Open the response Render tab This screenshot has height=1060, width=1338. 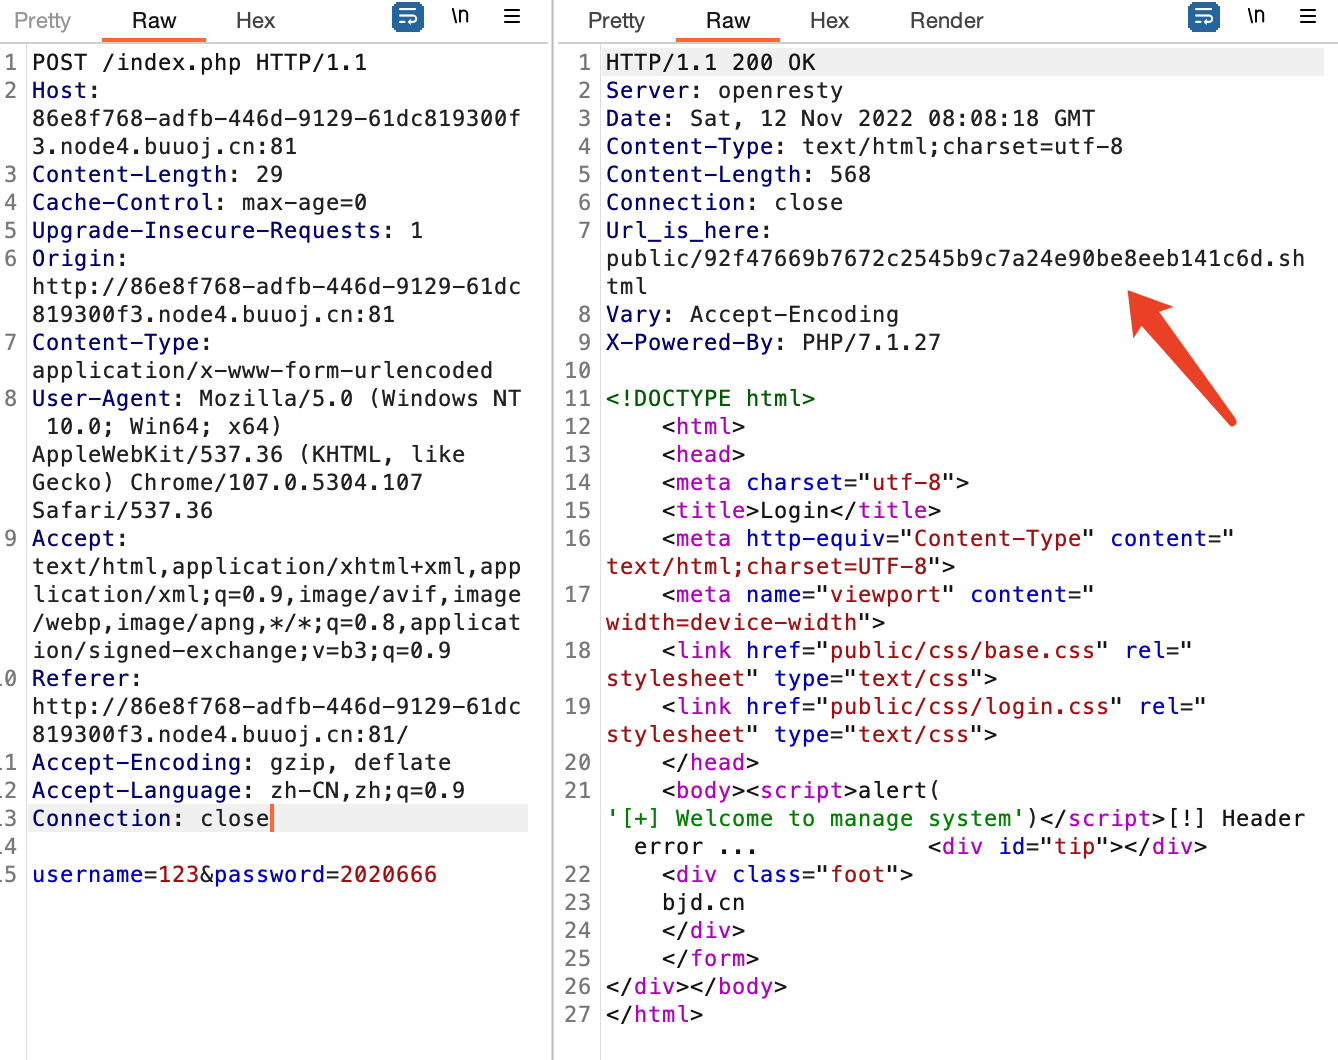(x=946, y=20)
